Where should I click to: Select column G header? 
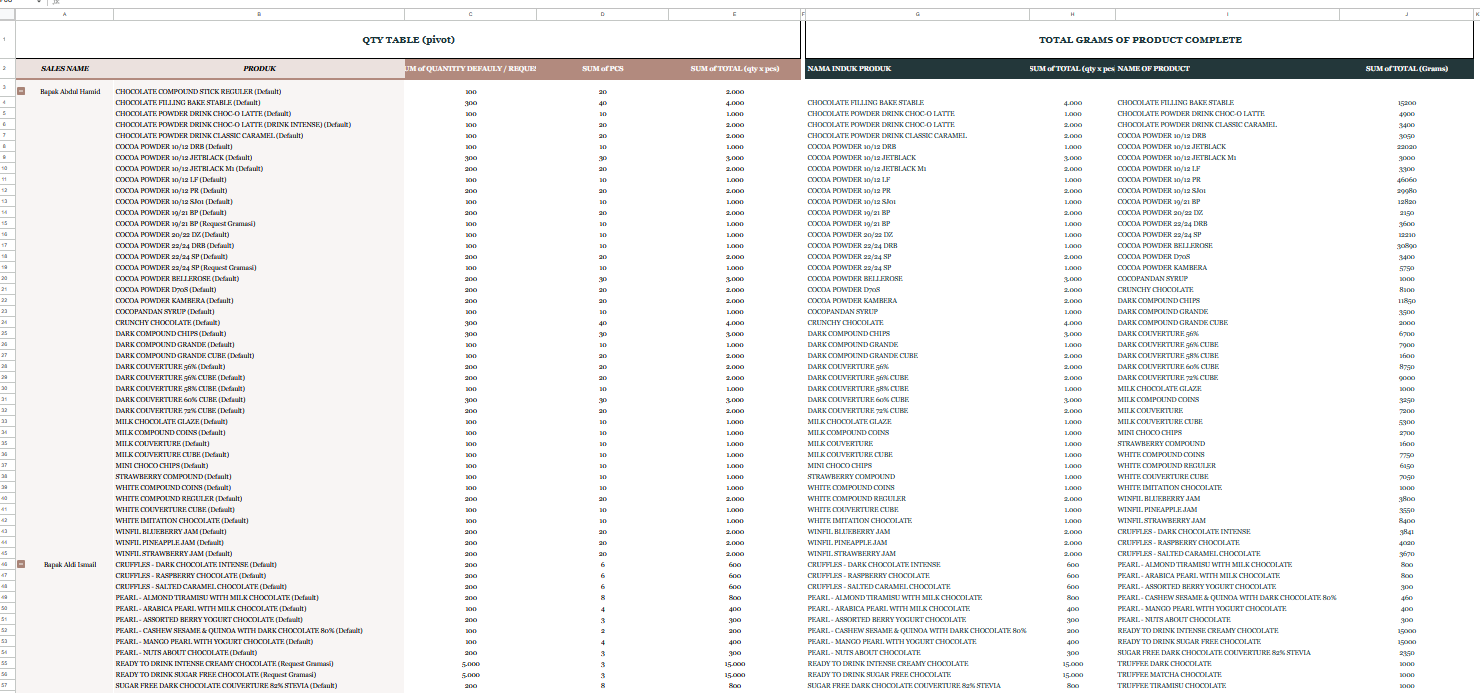point(917,14)
